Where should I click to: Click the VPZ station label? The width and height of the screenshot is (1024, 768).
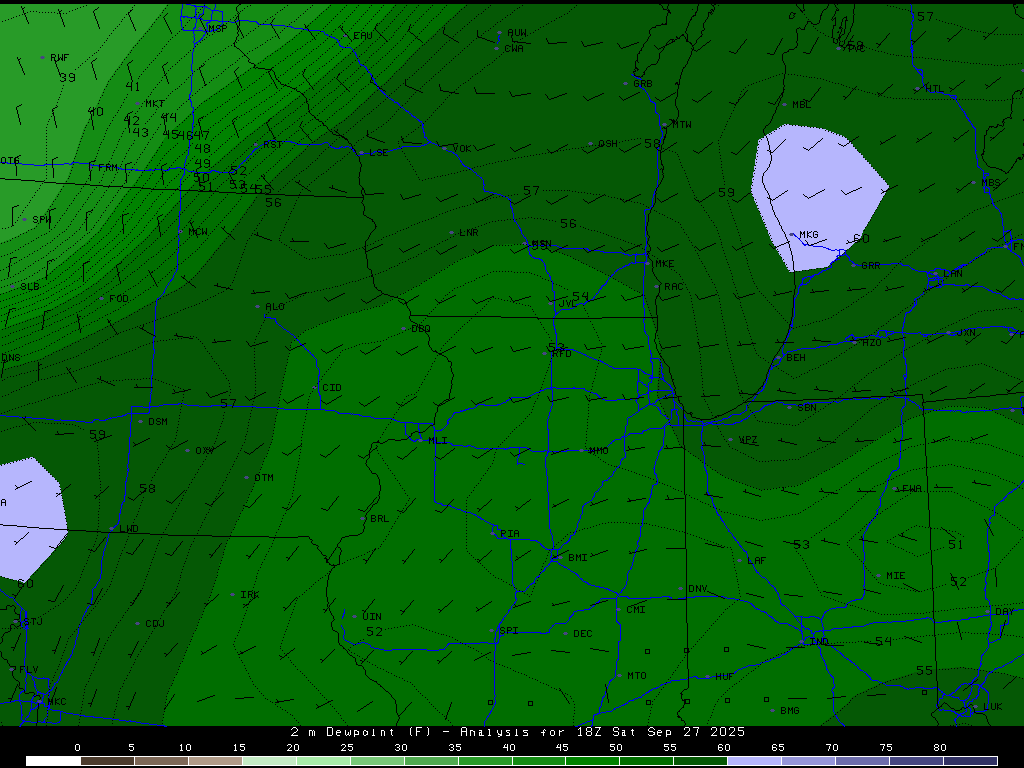[x=748, y=440]
